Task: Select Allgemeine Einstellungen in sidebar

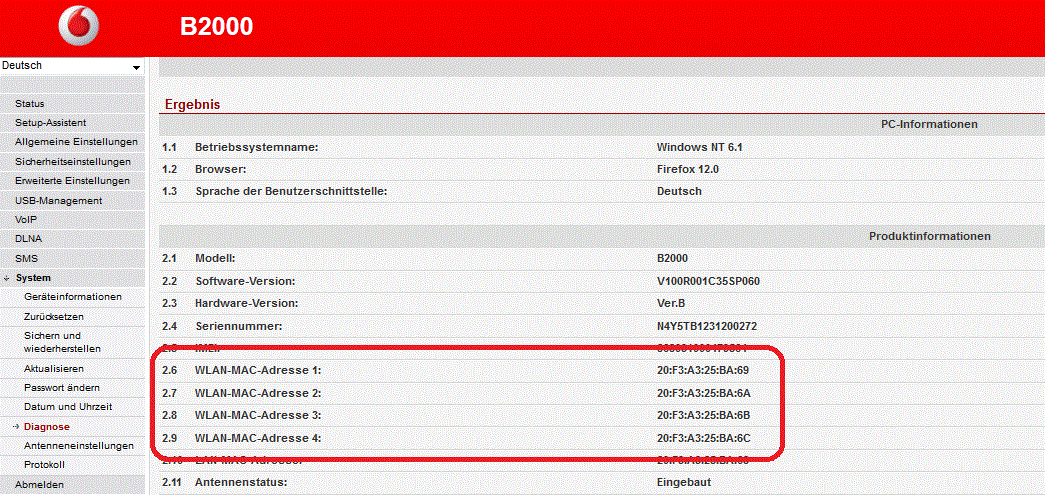Action: pos(76,142)
